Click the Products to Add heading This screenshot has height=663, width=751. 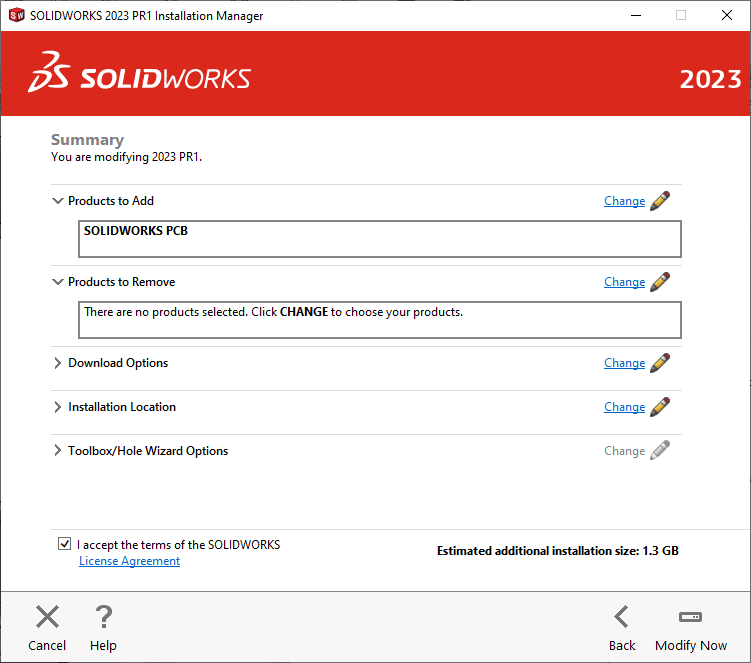coord(111,201)
